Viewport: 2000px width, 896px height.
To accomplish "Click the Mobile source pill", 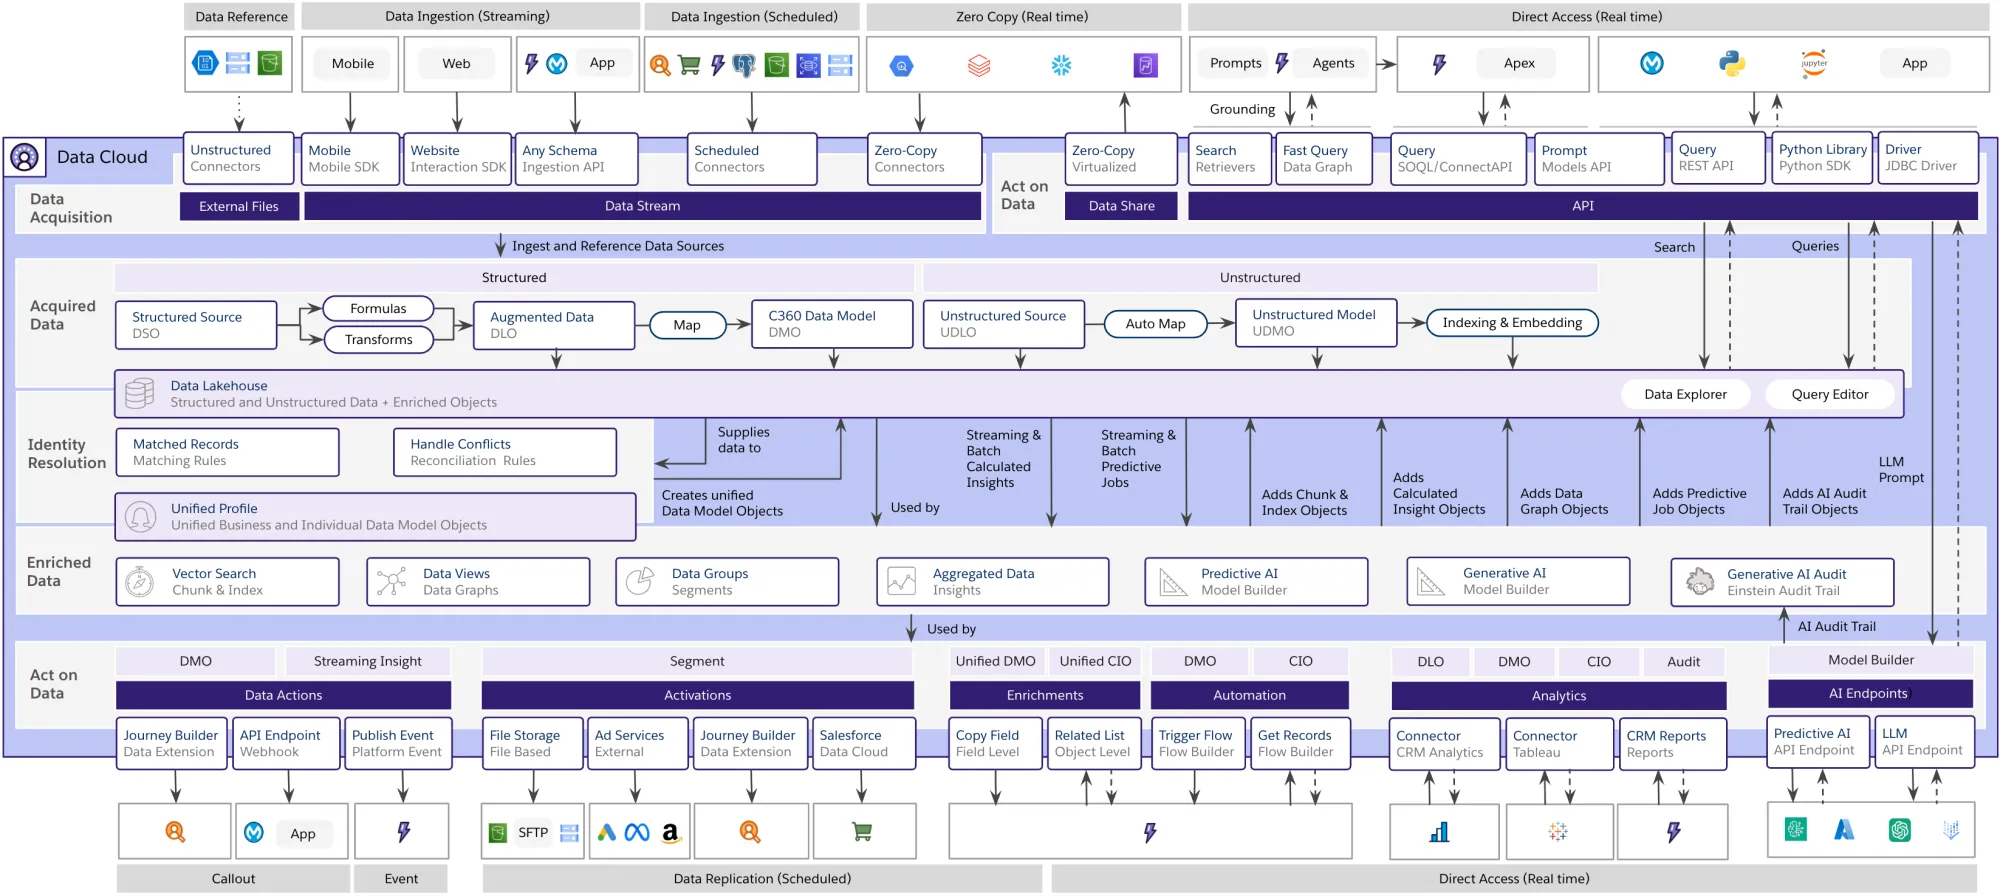I will [x=352, y=63].
